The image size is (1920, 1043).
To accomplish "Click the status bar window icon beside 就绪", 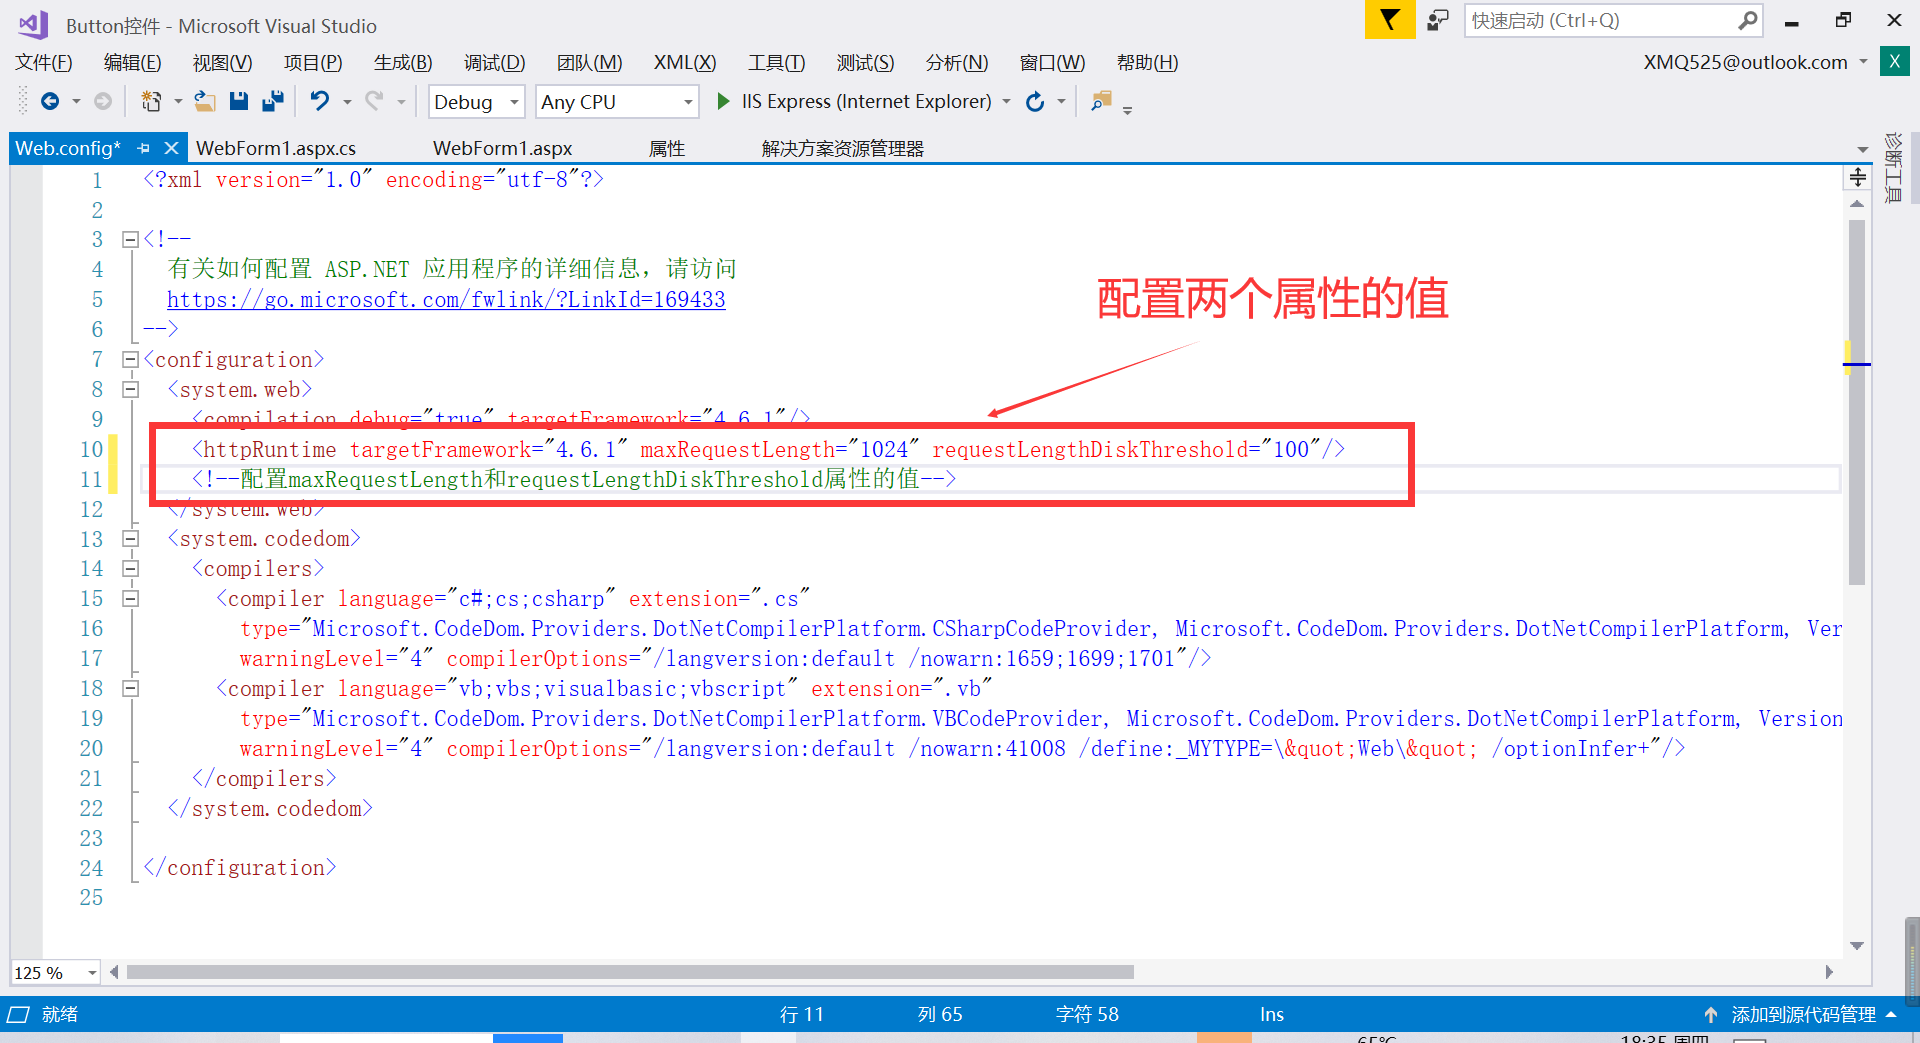I will click(x=18, y=1015).
